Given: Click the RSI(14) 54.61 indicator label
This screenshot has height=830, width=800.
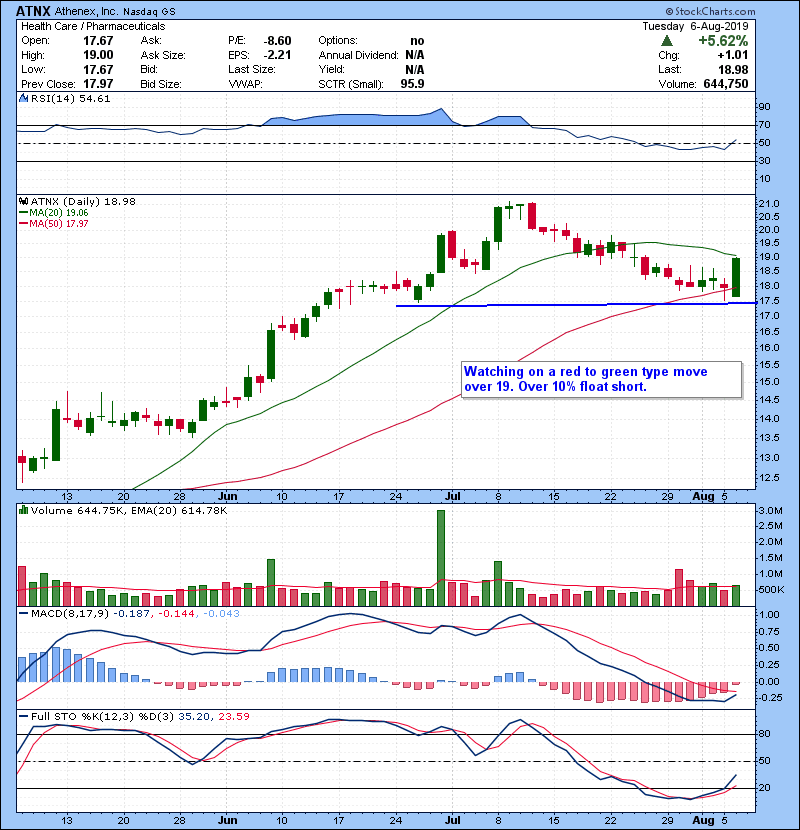Looking at the screenshot, I should click(x=70, y=98).
